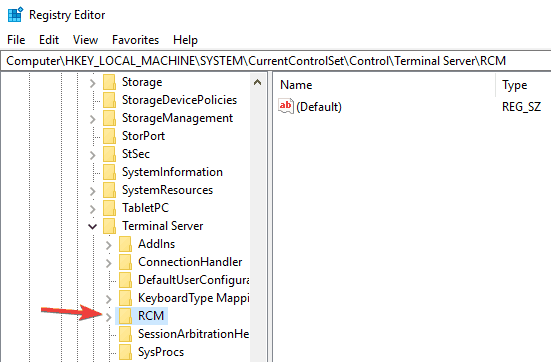Select the TabletPC folder icon

point(109,208)
